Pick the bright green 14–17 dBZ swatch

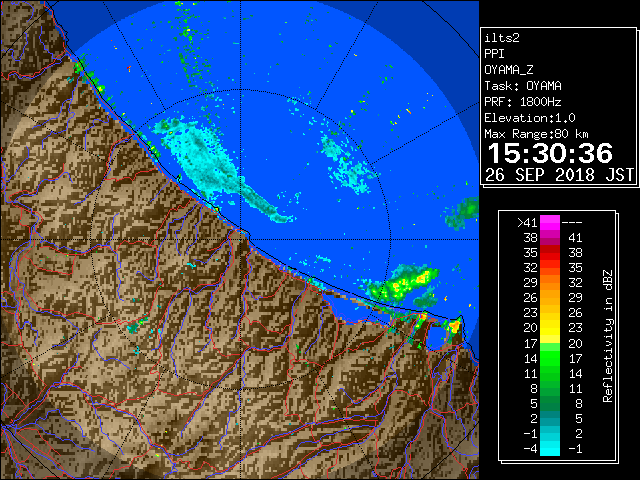(550, 358)
